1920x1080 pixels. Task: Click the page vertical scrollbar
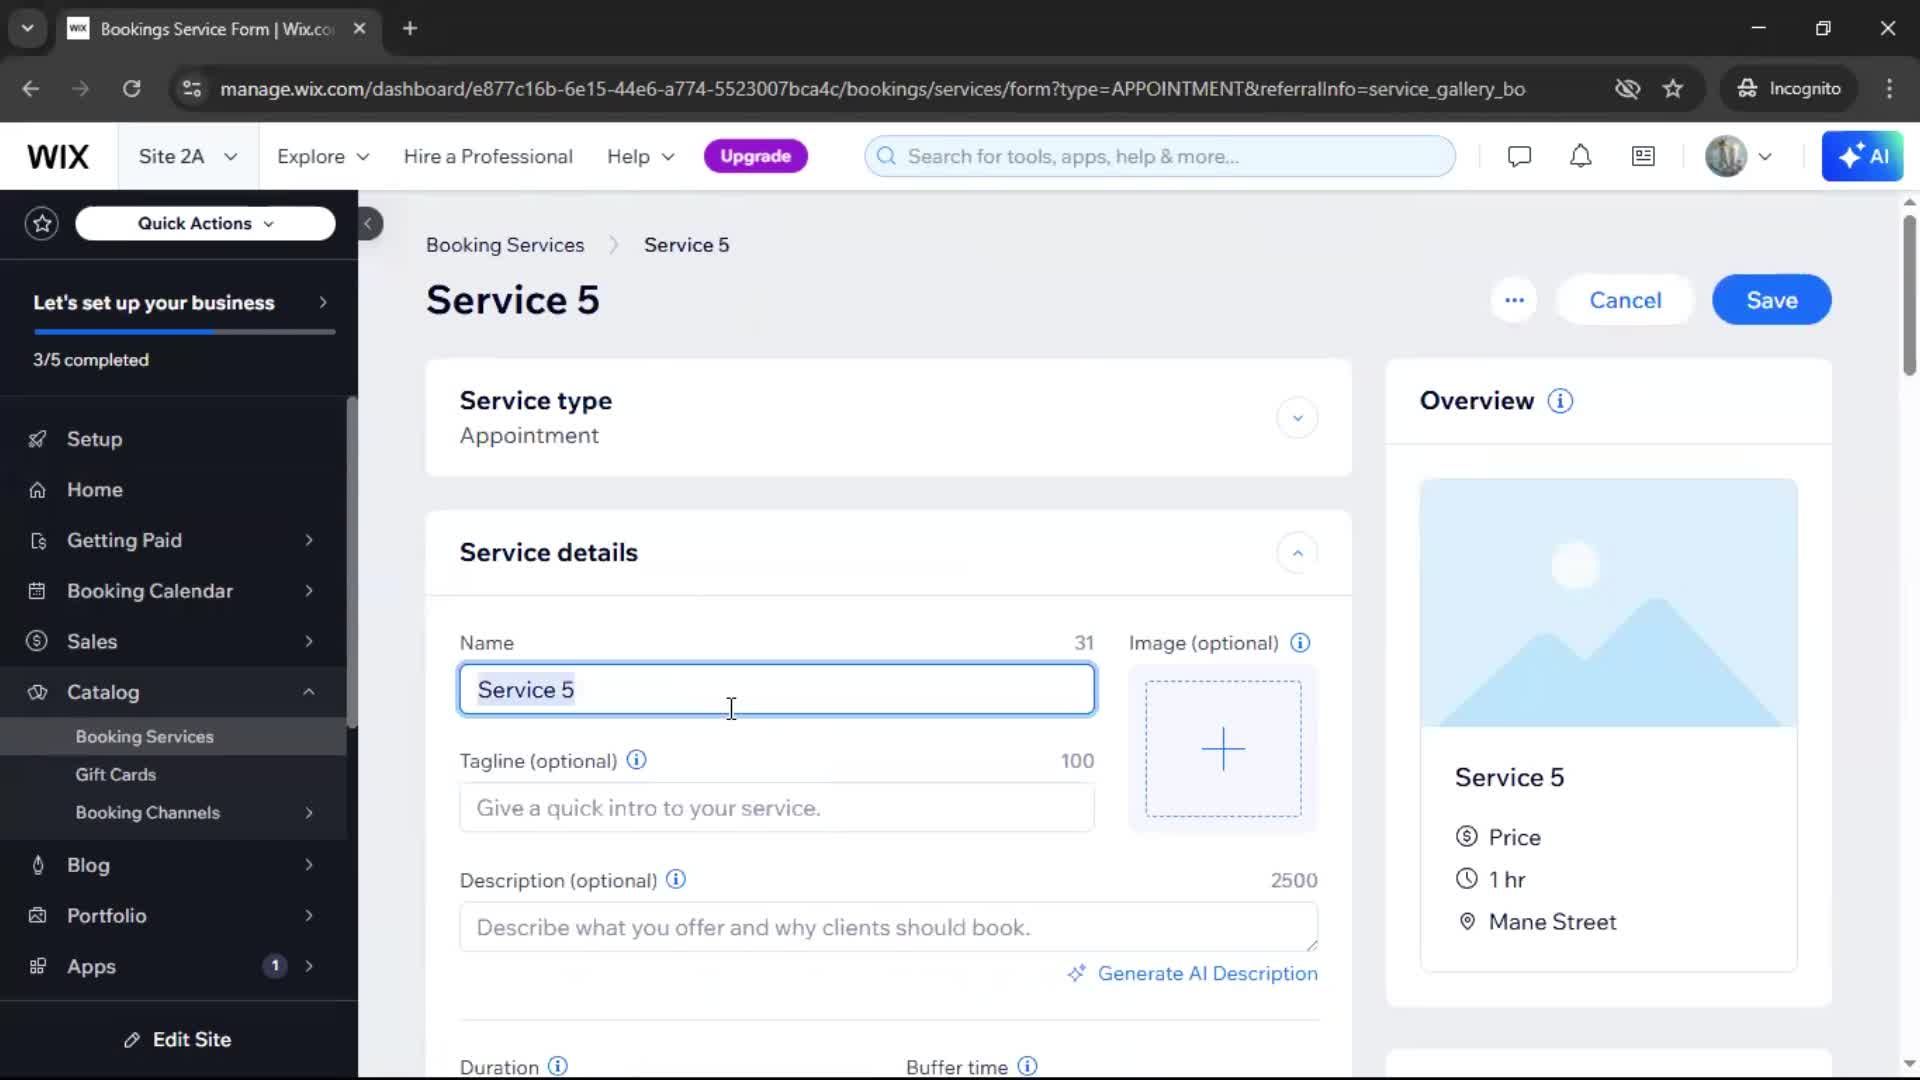(1909, 295)
